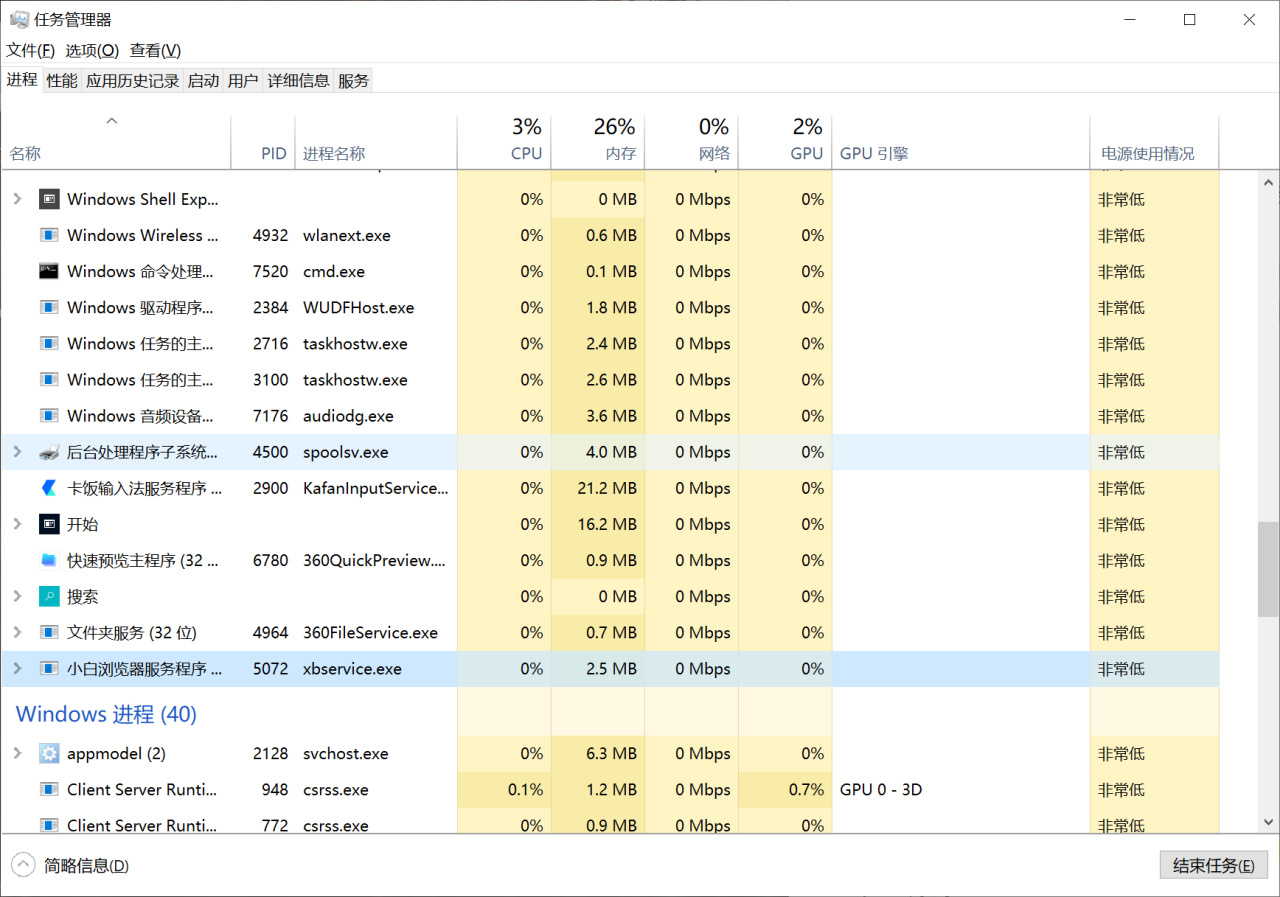Click the 360FileService.exe process name
This screenshot has height=897, width=1280.
pyautogui.click(x=371, y=632)
